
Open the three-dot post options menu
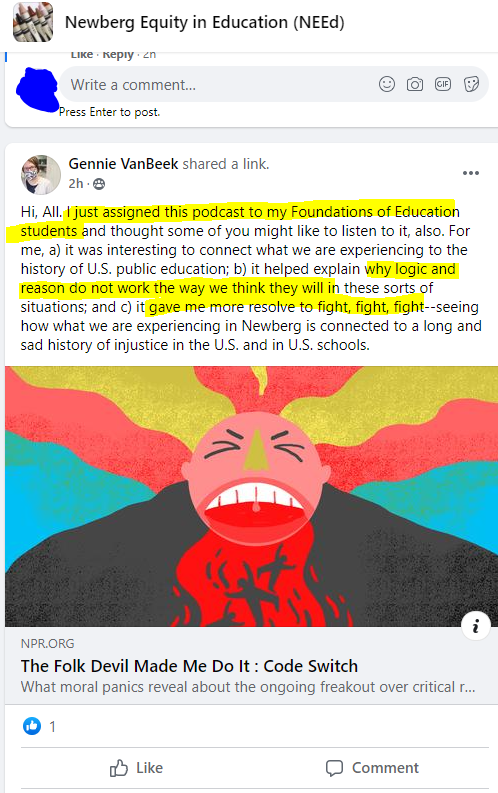point(471,173)
